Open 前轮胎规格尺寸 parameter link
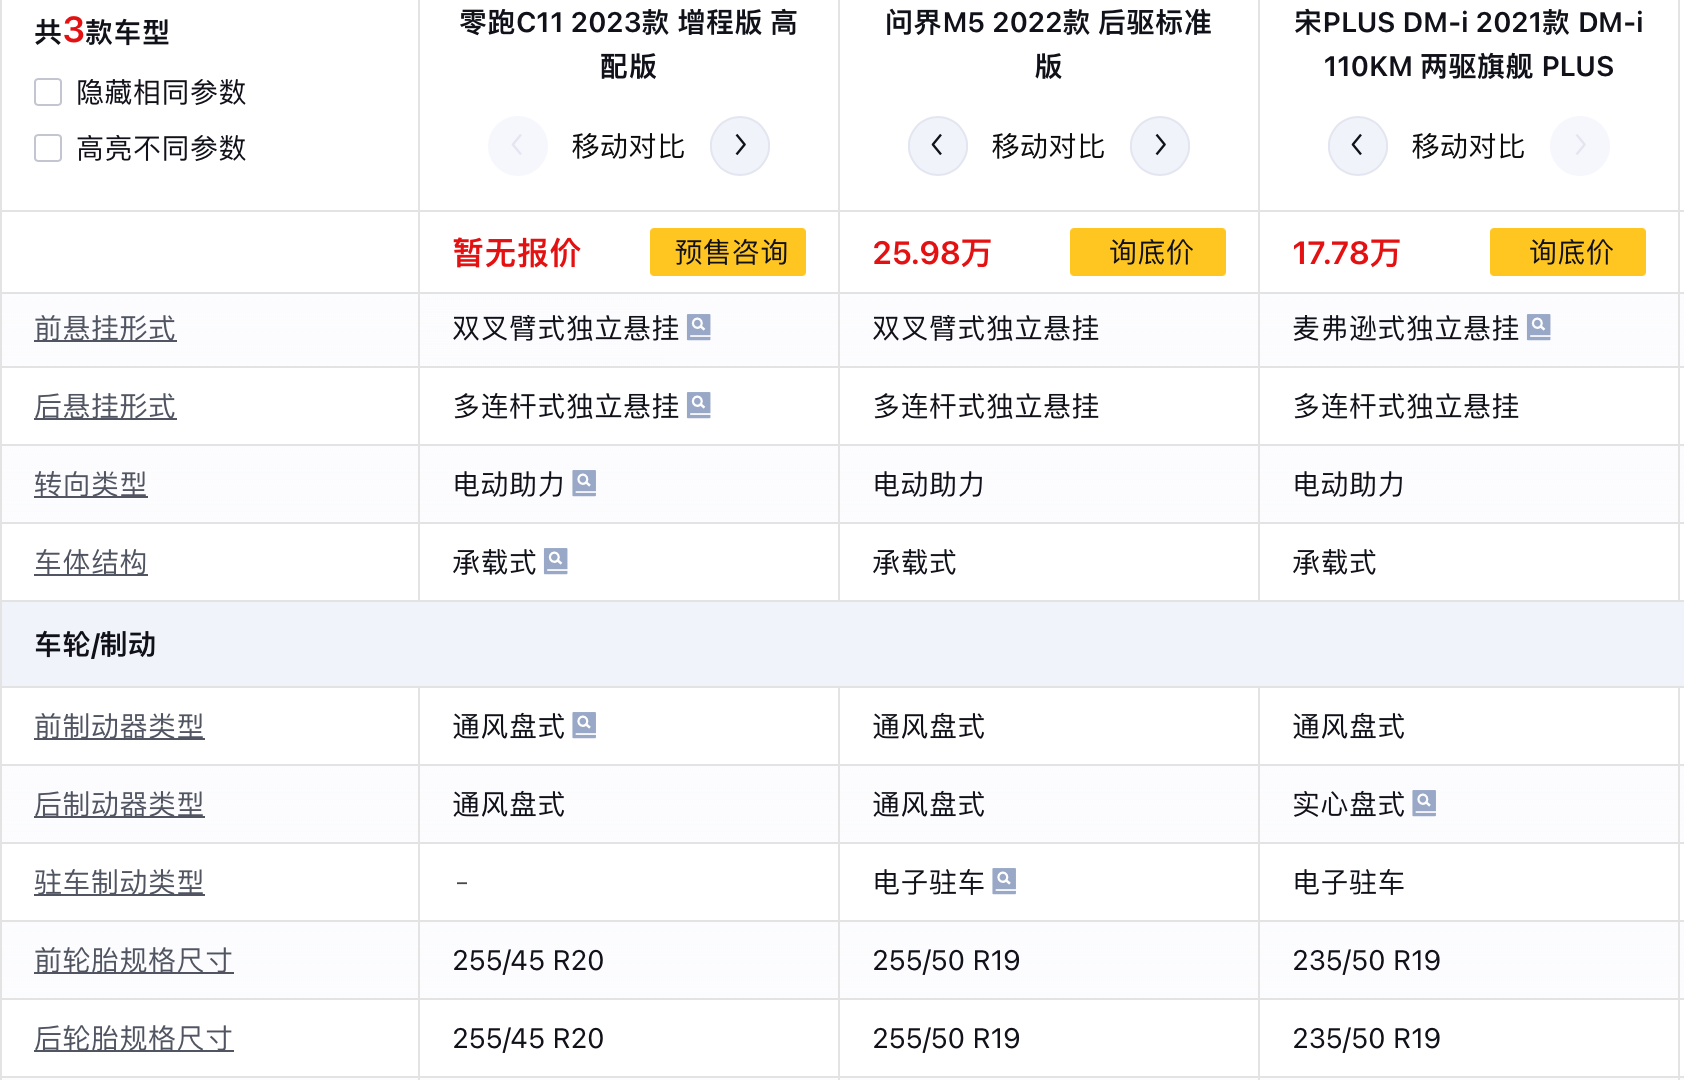Viewport: 1684px width, 1080px height. (x=134, y=961)
